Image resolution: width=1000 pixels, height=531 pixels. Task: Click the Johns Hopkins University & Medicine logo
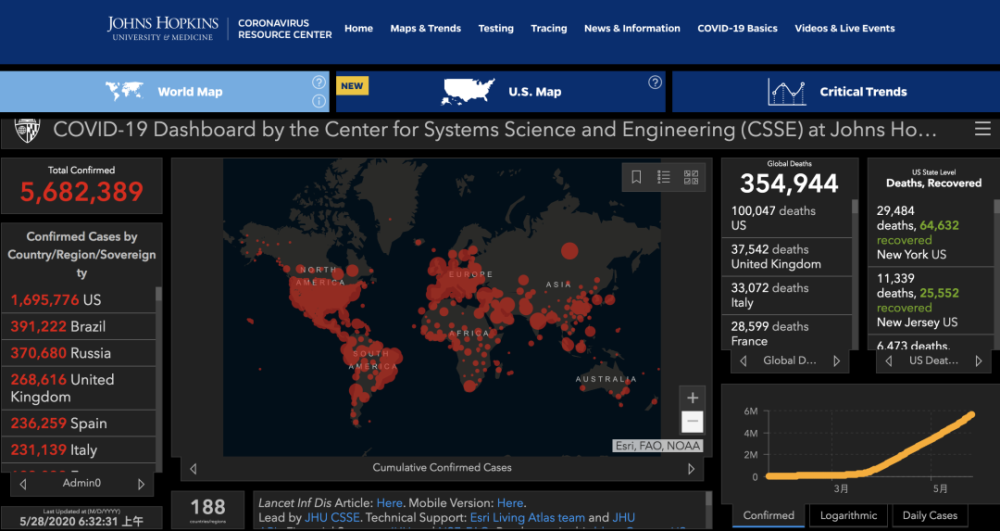[x=163, y=29]
